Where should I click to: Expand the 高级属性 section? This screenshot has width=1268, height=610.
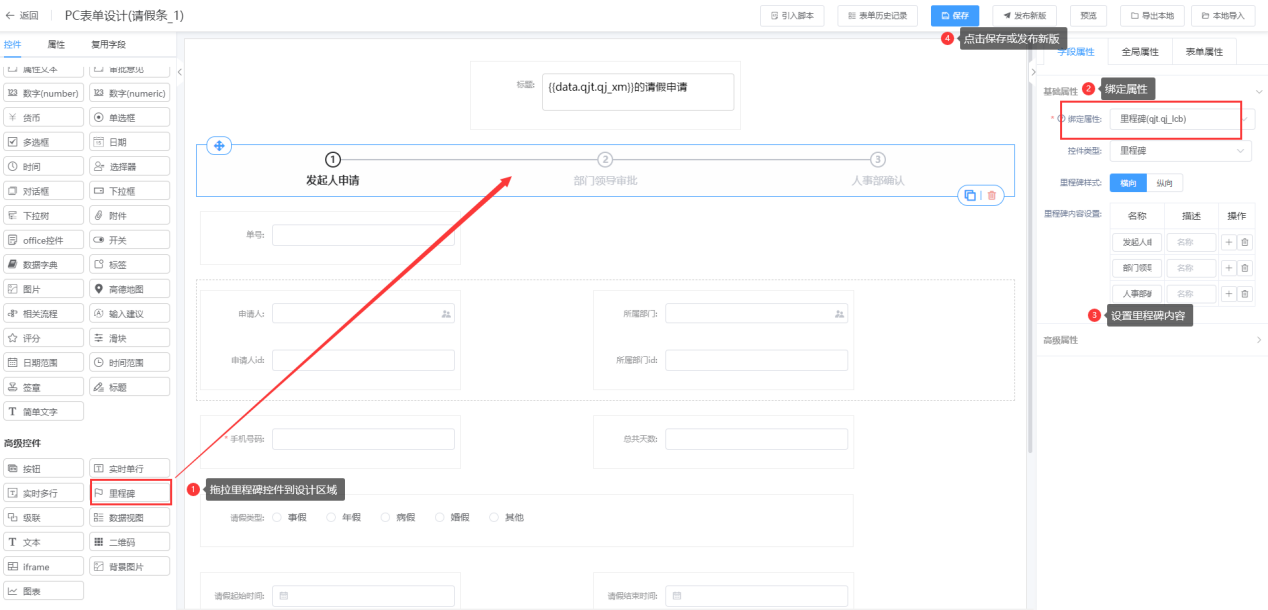(1150, 341)
